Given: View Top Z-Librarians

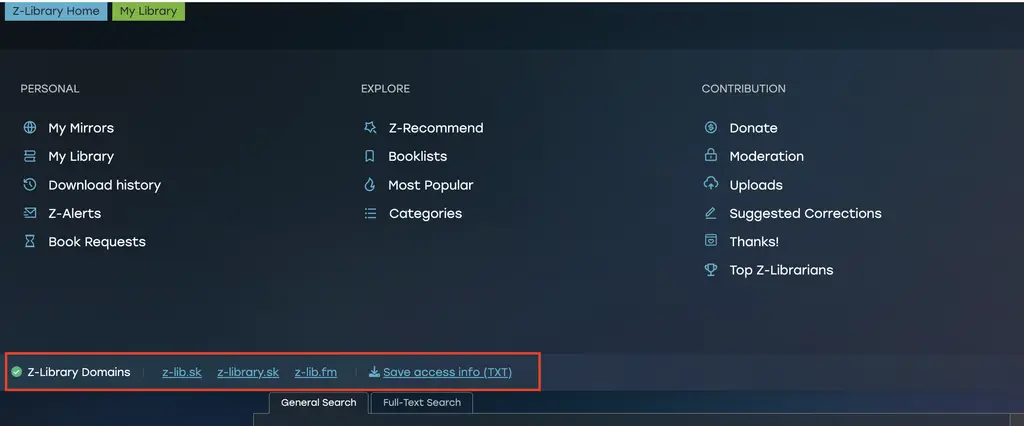Looking at the screenshot, I should pyautogui.click(x=781, y=270).
